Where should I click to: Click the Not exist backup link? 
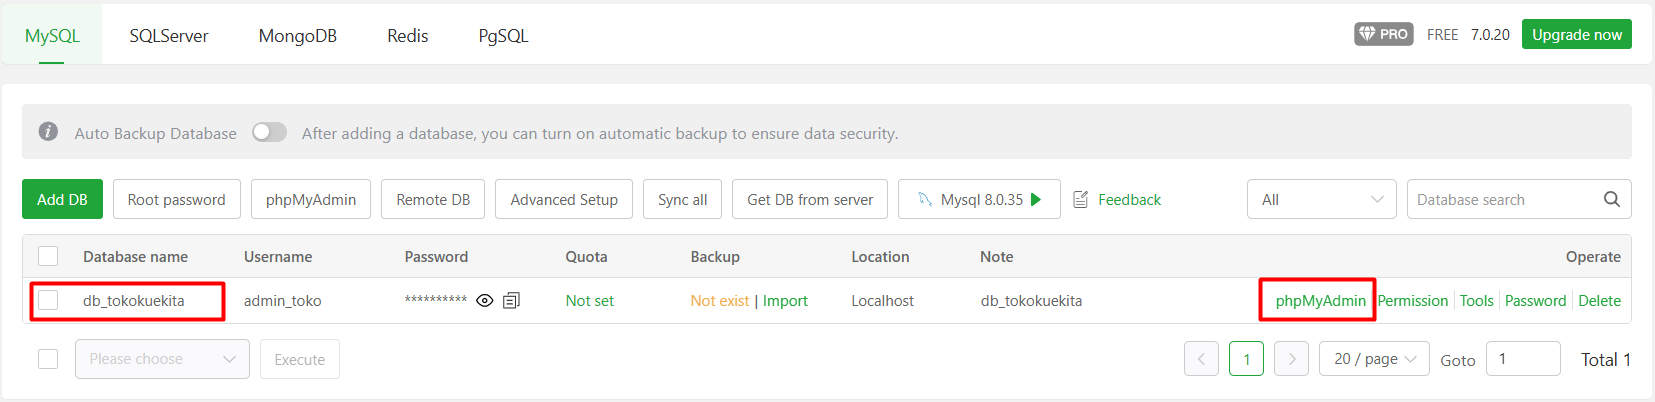click(720, 301)
